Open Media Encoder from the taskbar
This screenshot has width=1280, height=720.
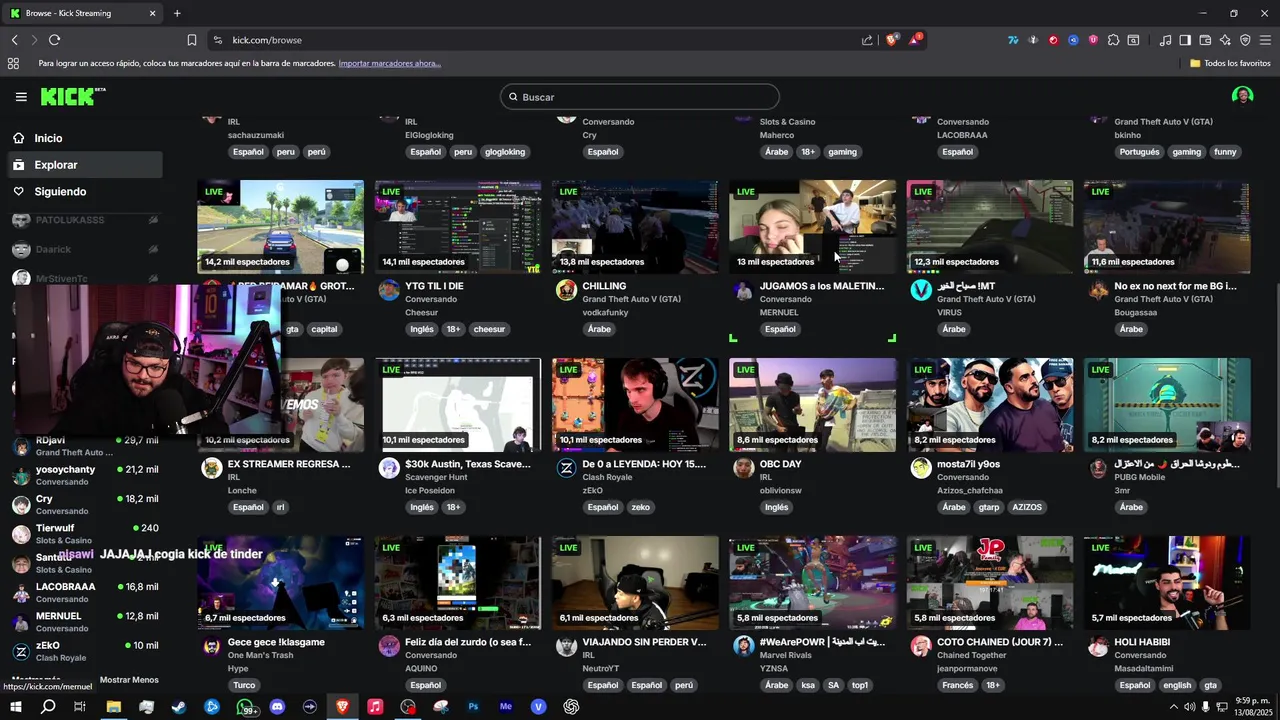pyautogui.click(x=506, y=707)
